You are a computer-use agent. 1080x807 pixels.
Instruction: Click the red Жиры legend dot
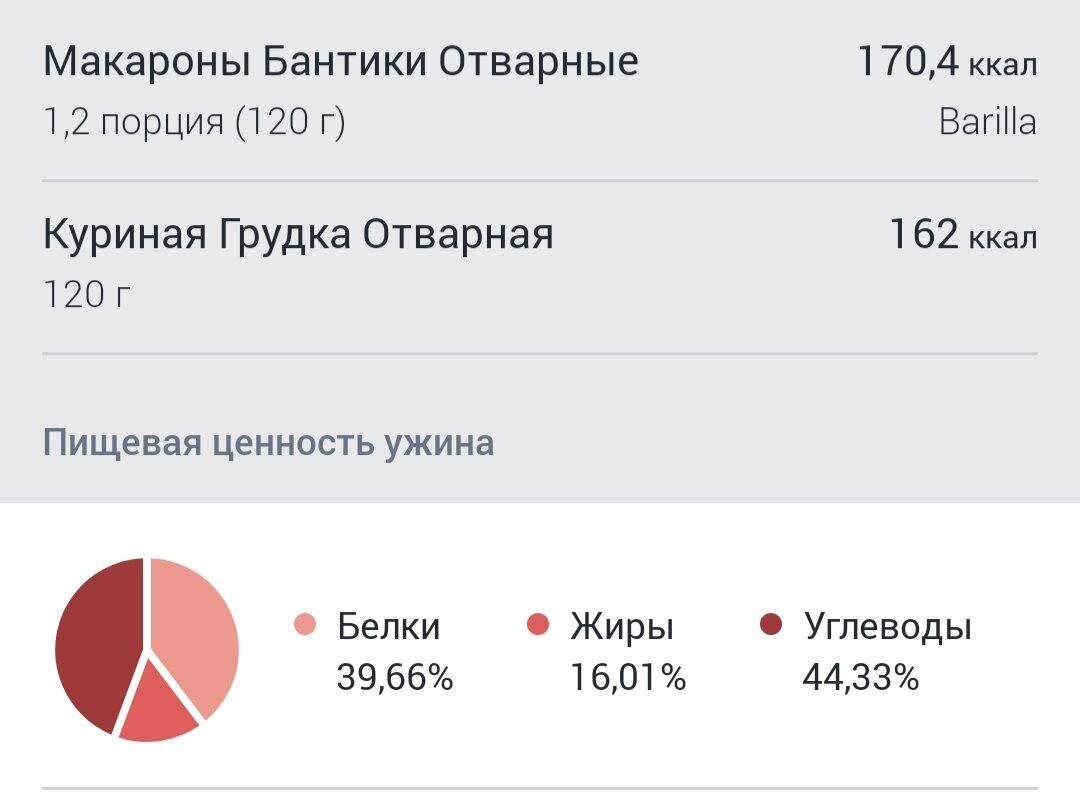pos(537,625)
